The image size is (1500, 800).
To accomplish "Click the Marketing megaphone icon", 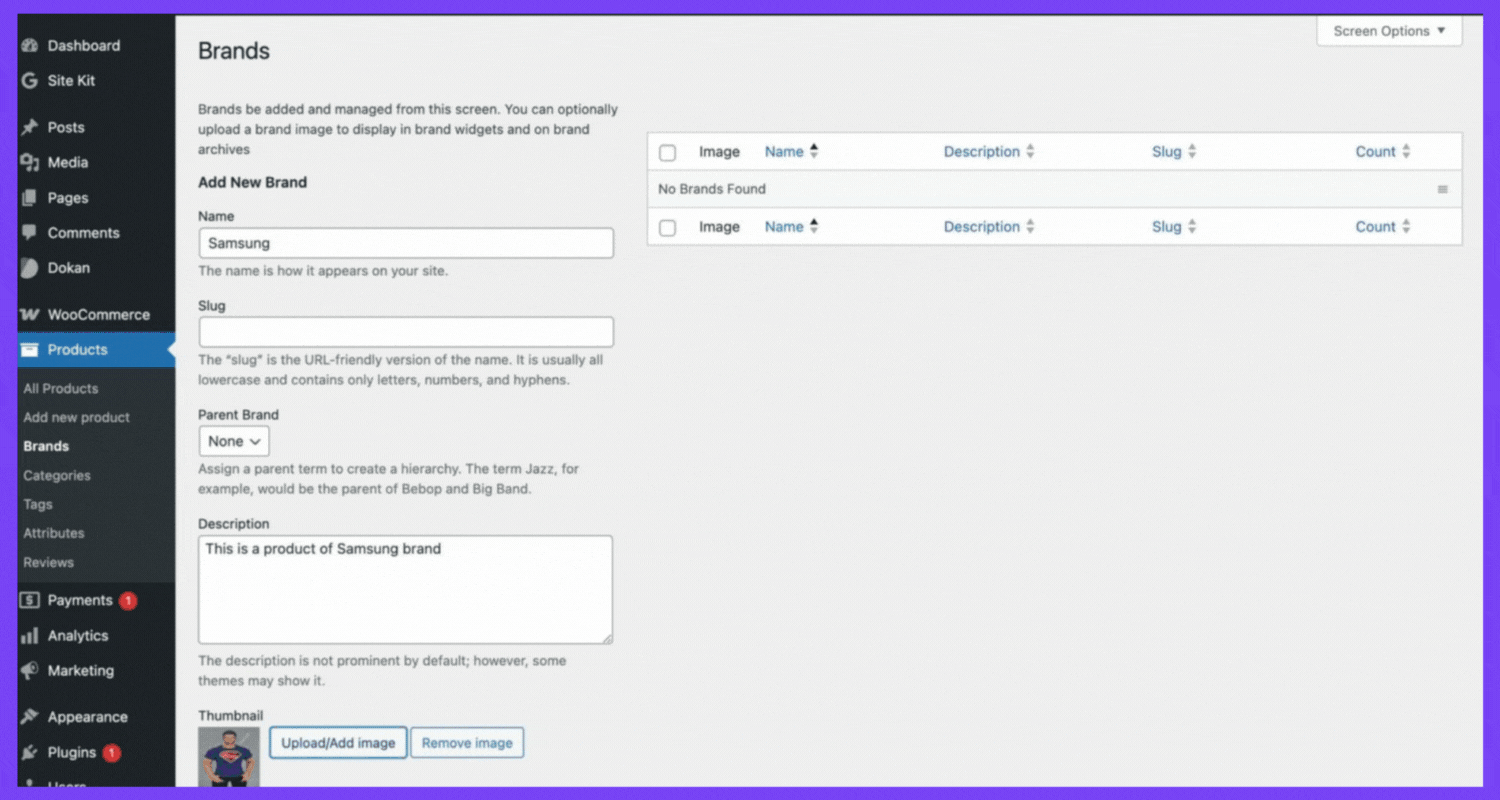I will coord(30,671).
